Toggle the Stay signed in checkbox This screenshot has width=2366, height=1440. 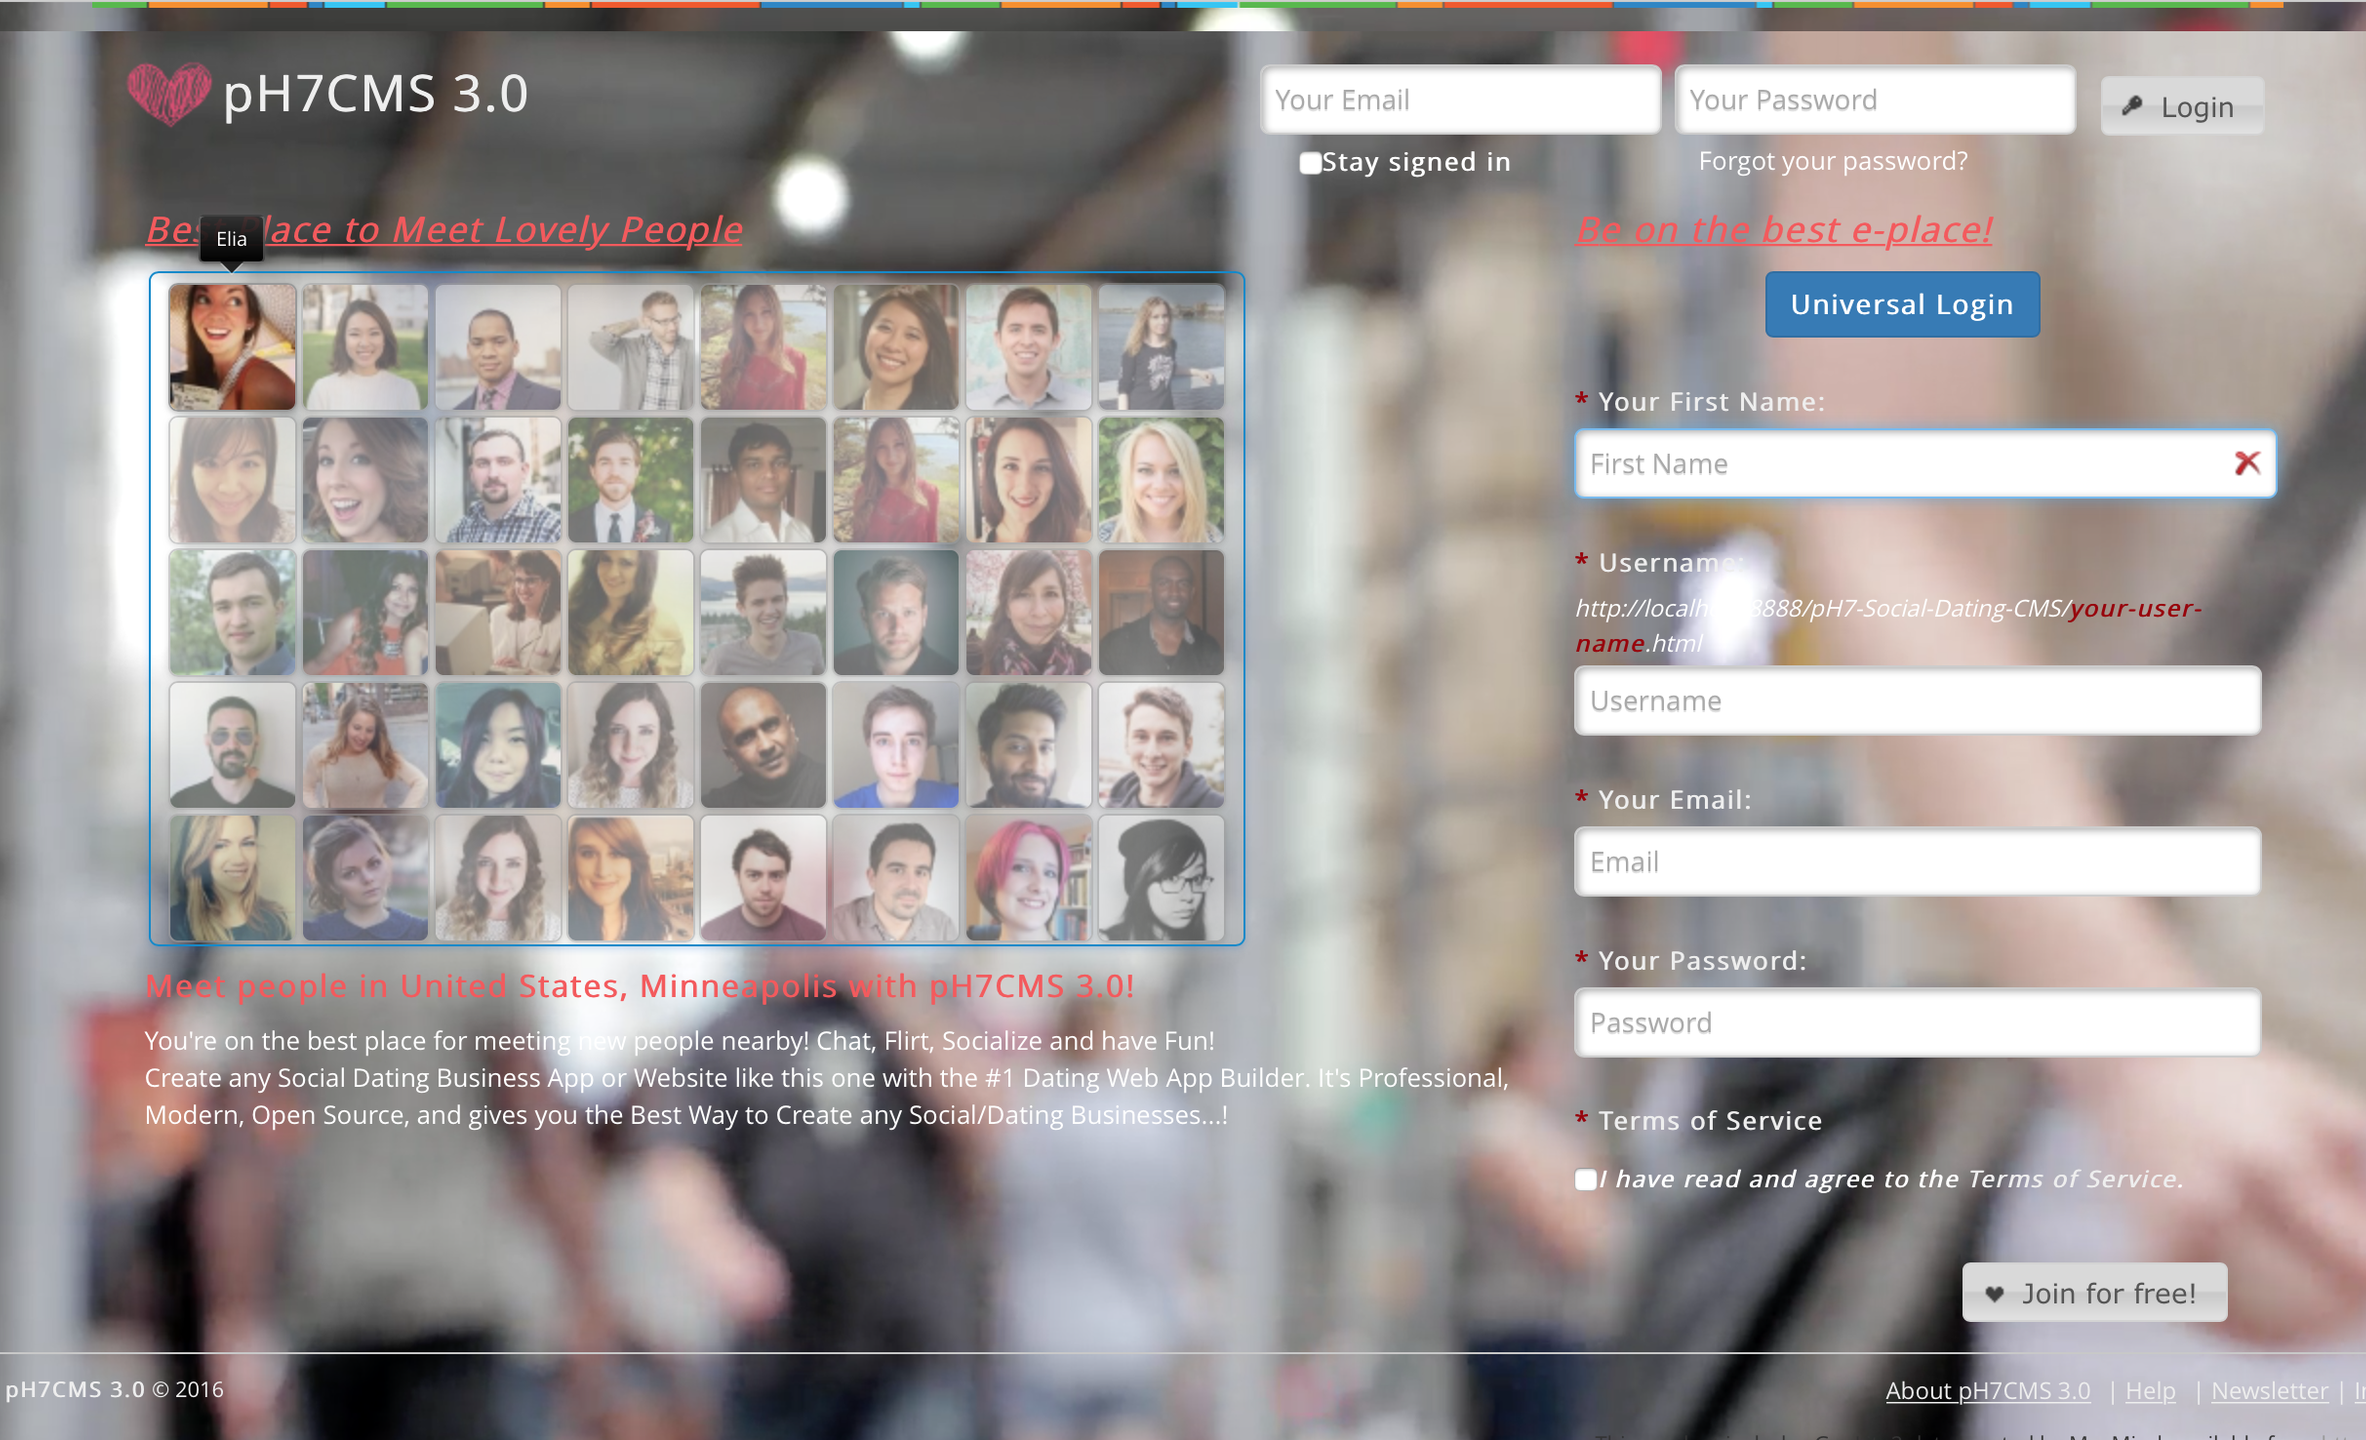point(1308,161)
